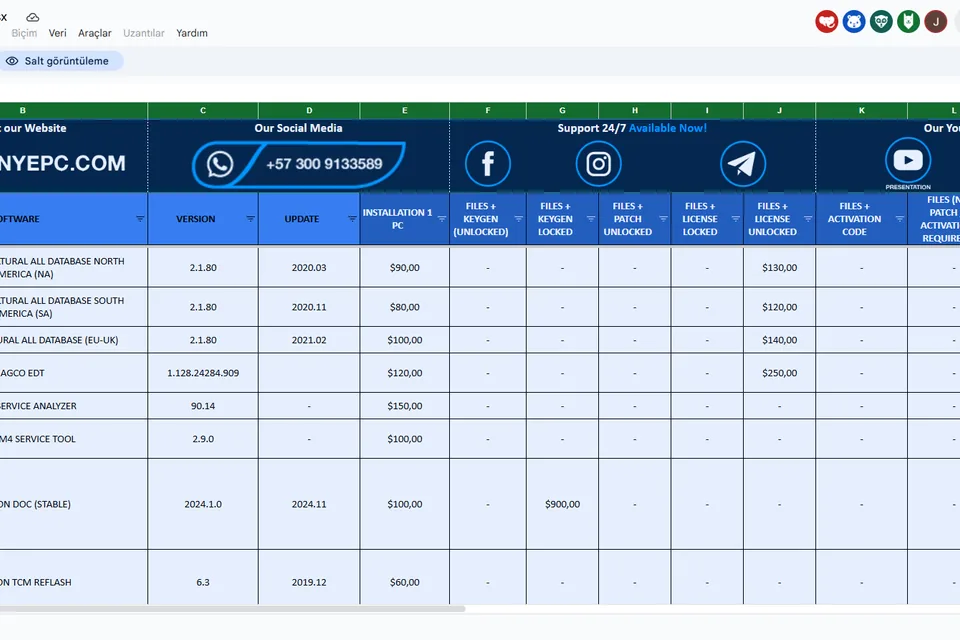This screenshot has height=640, width=960.
Task: Select column C header
Action: pos(203,111)
